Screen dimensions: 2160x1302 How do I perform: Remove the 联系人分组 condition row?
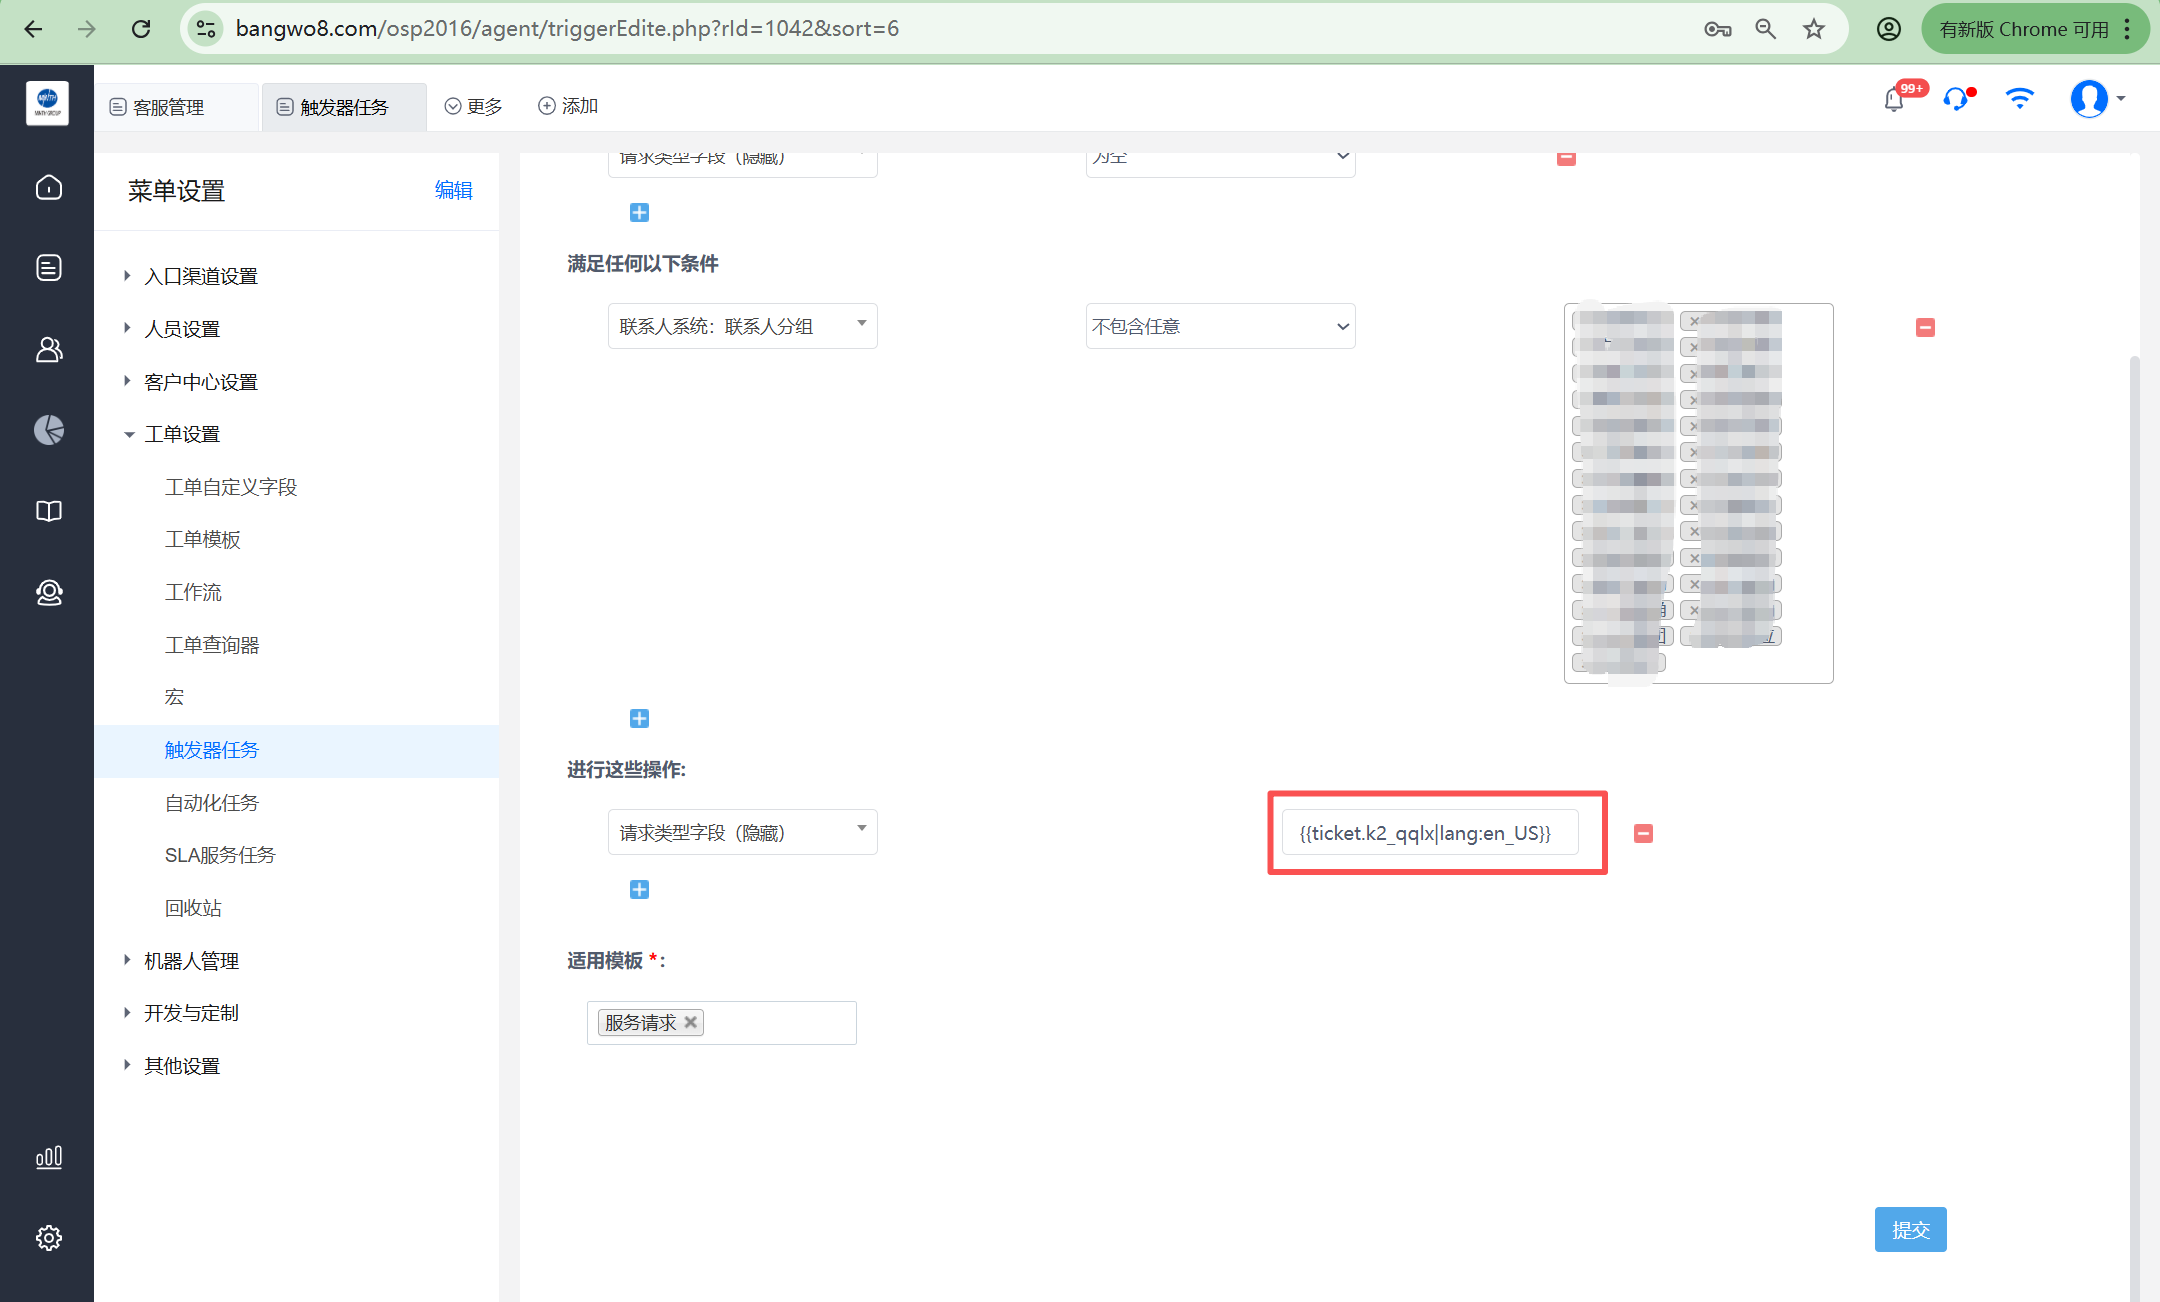coord(1925,328)
